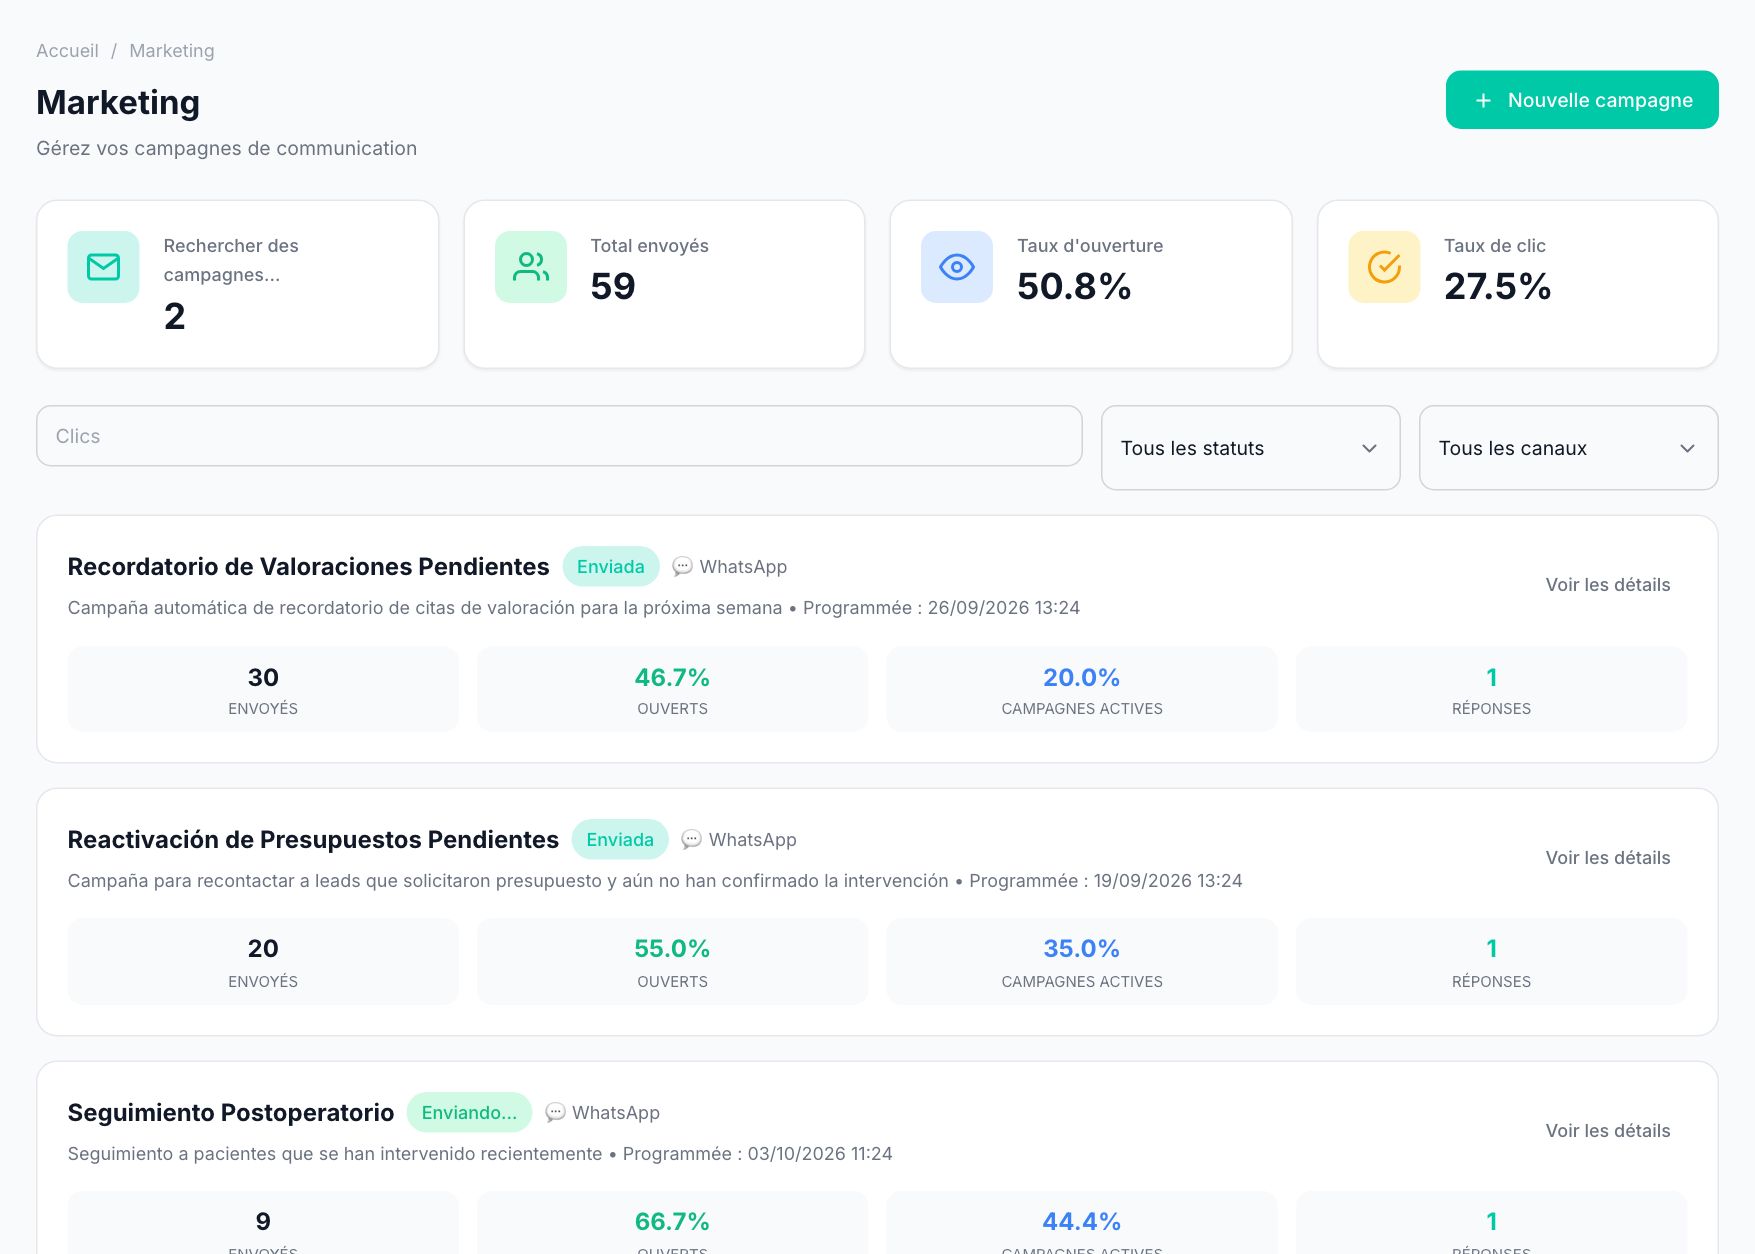This screenshot has height=1254, width=1755.
Task: Click the Enviada badge on Recordatorio campaign
Action: click(x=611, y=567)
